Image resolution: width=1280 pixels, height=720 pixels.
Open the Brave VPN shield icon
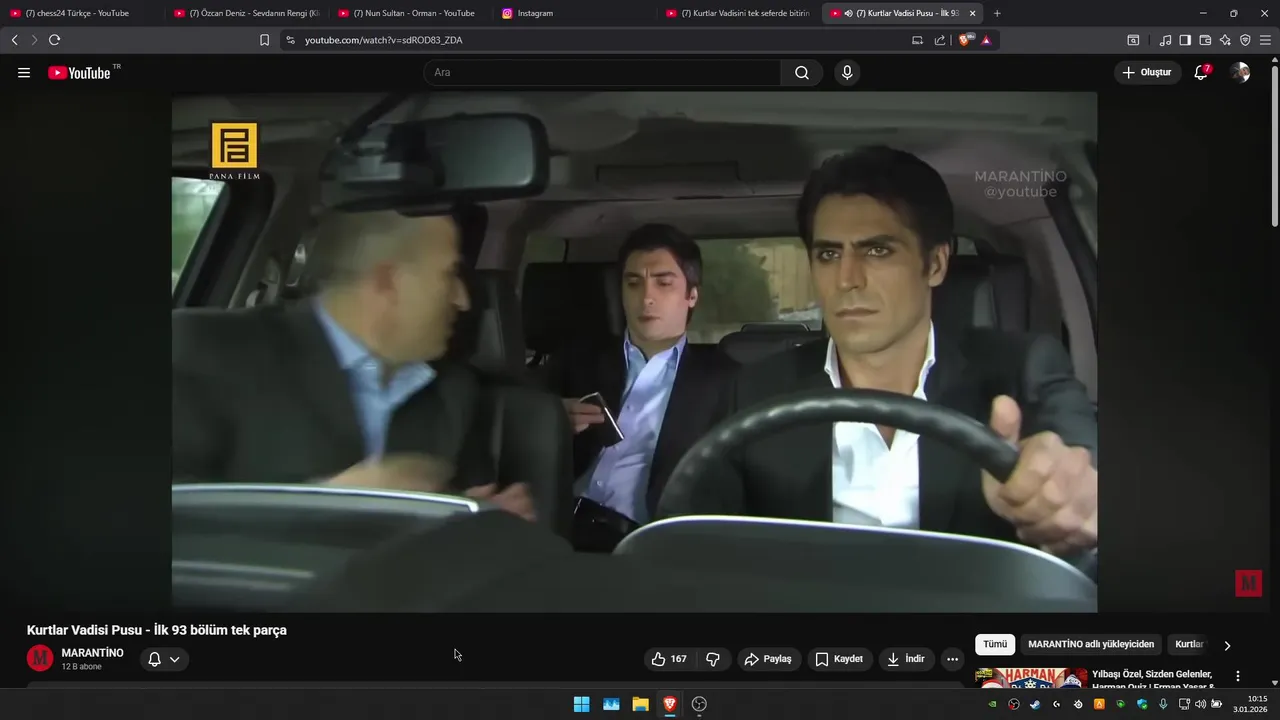tap(1245, 40)
